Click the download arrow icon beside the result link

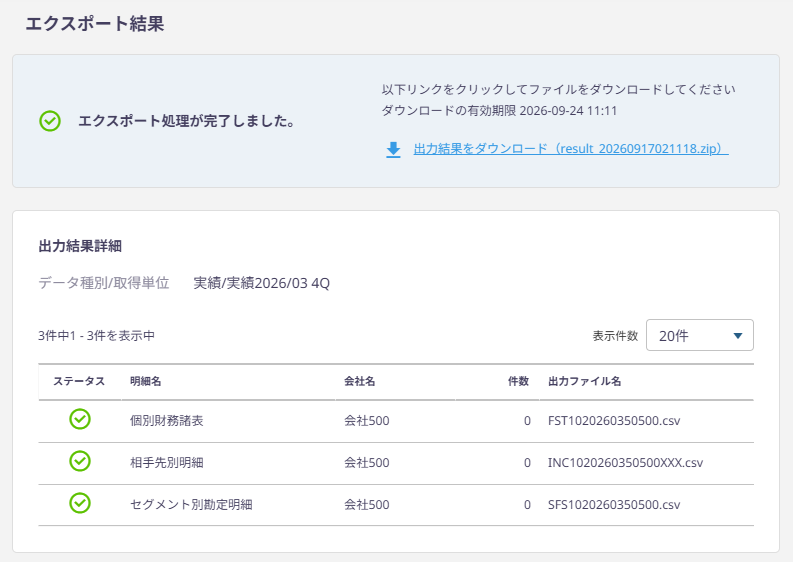coord(393,150)
